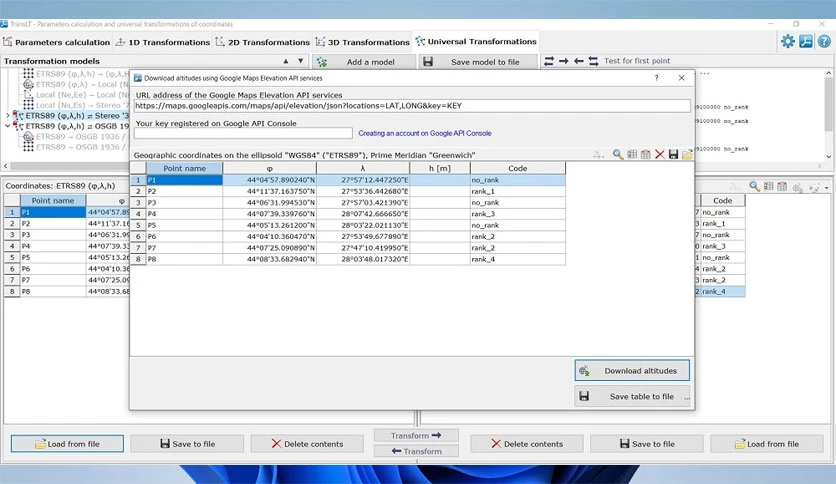Open the PDF manual icon beside the gear

806,41
